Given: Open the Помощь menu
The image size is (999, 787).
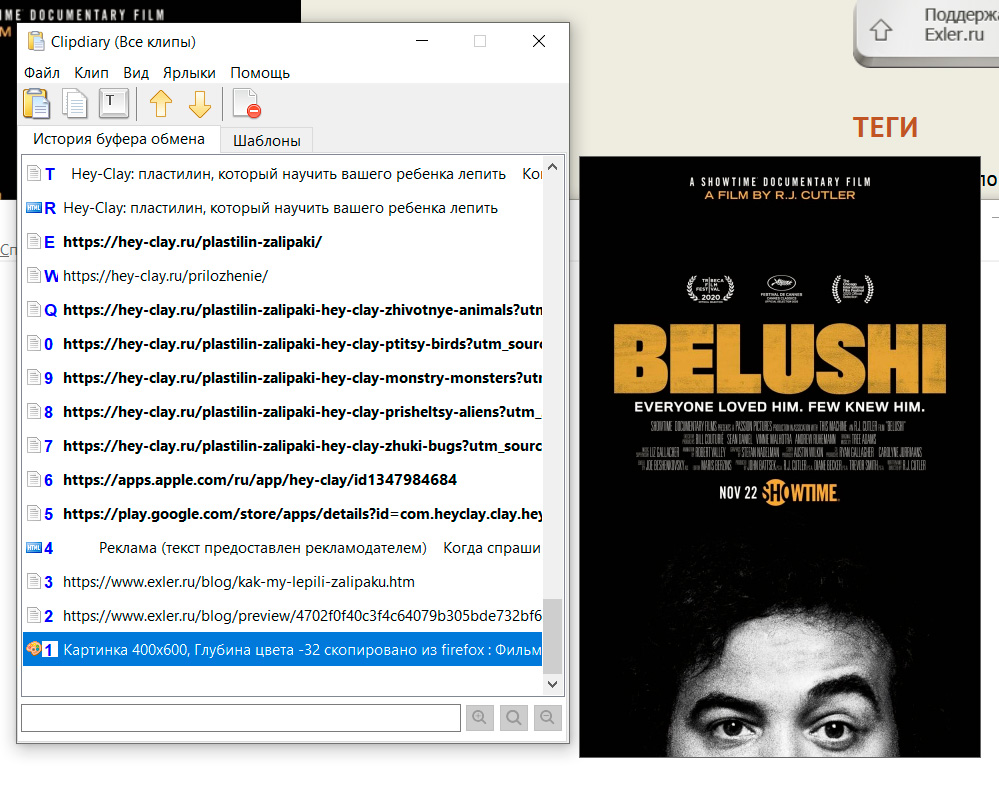Looking at the screenshot, I should coord(260,73).
